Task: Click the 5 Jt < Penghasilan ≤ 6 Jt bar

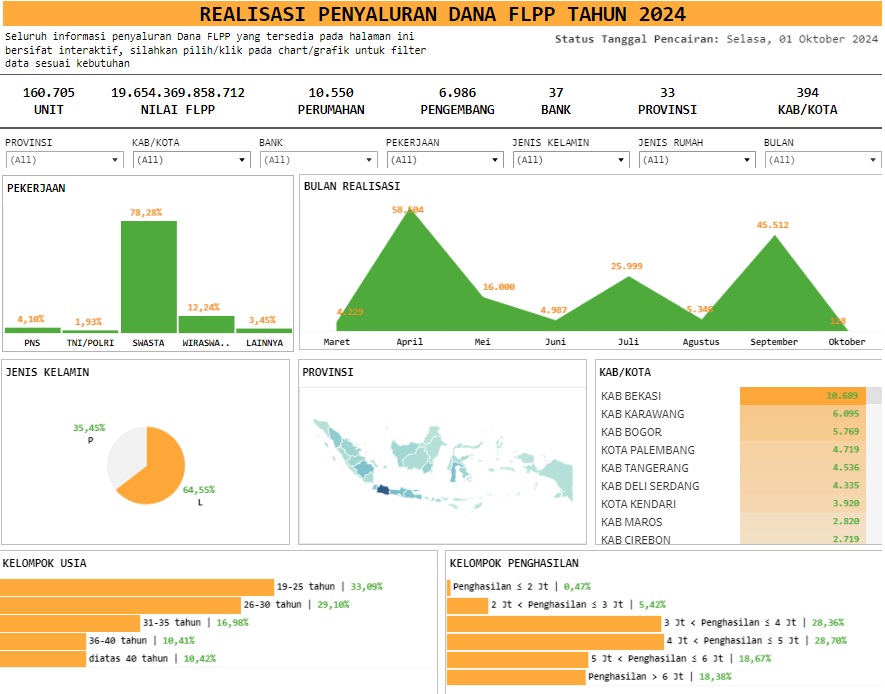Action: tap(518, 658)
